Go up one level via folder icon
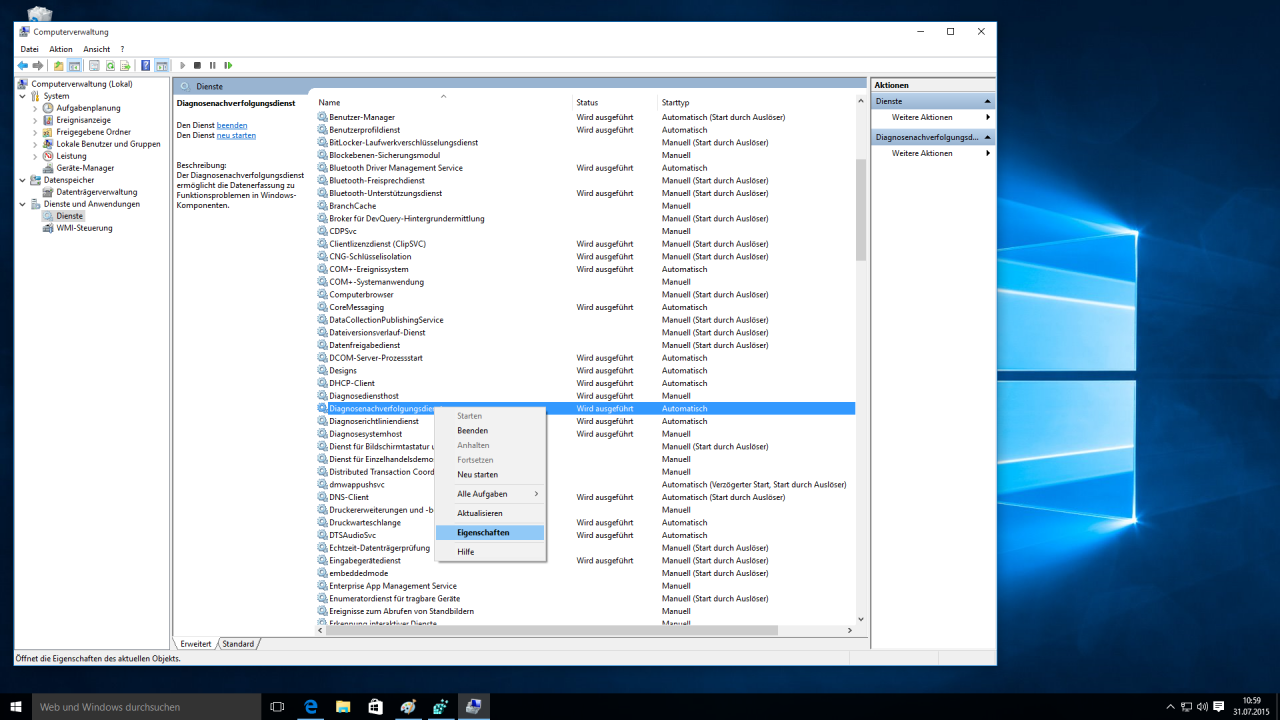 point(59,65)
